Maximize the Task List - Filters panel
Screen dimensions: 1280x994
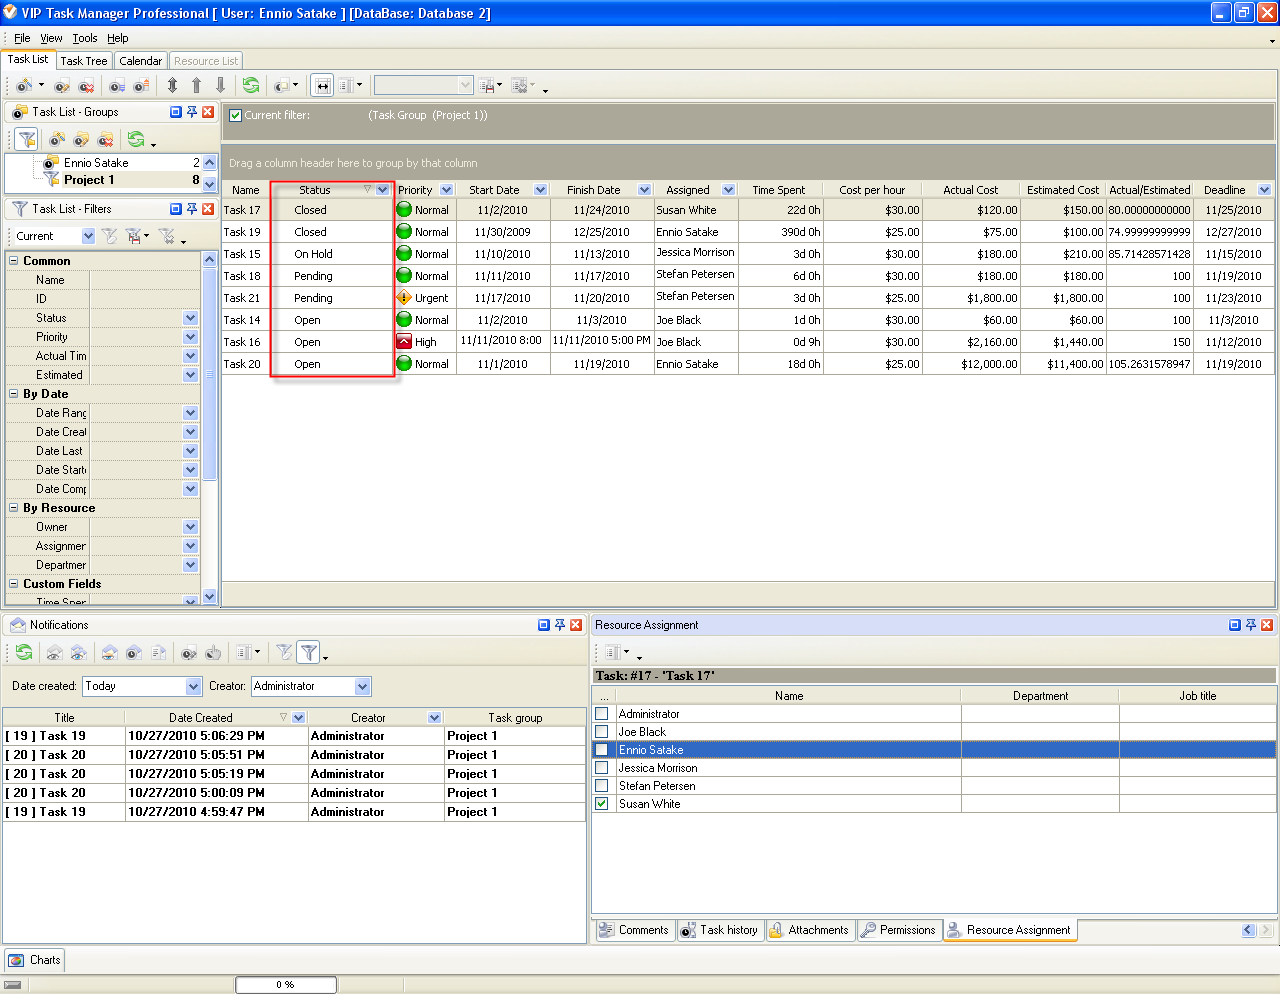point(176,209)
